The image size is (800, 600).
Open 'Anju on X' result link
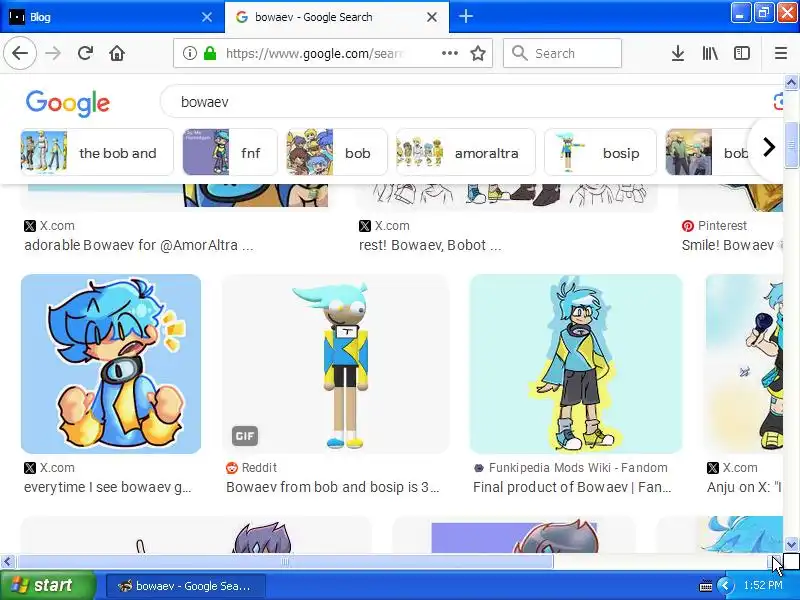click(x=744, y=487)
